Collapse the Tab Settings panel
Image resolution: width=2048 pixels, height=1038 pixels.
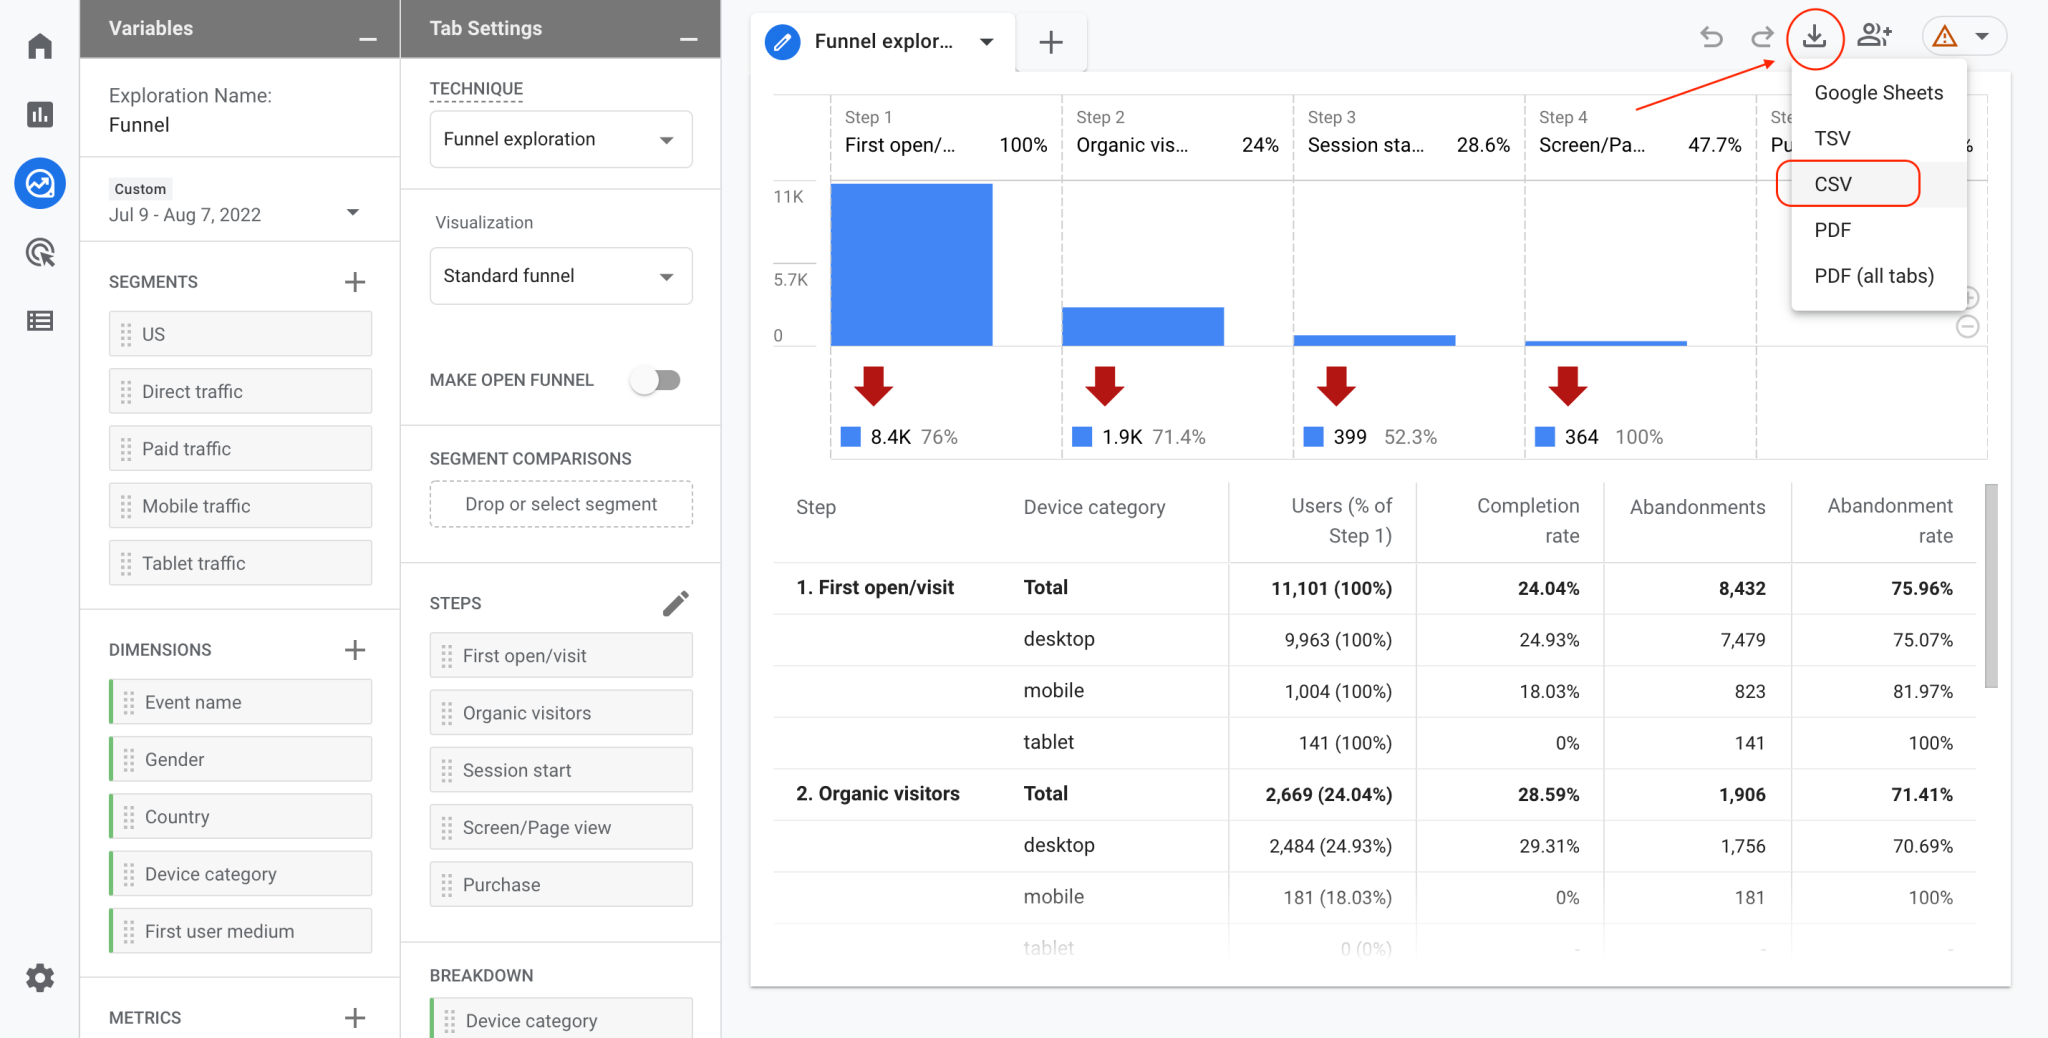pyautogui.click(x=689, y=40)
